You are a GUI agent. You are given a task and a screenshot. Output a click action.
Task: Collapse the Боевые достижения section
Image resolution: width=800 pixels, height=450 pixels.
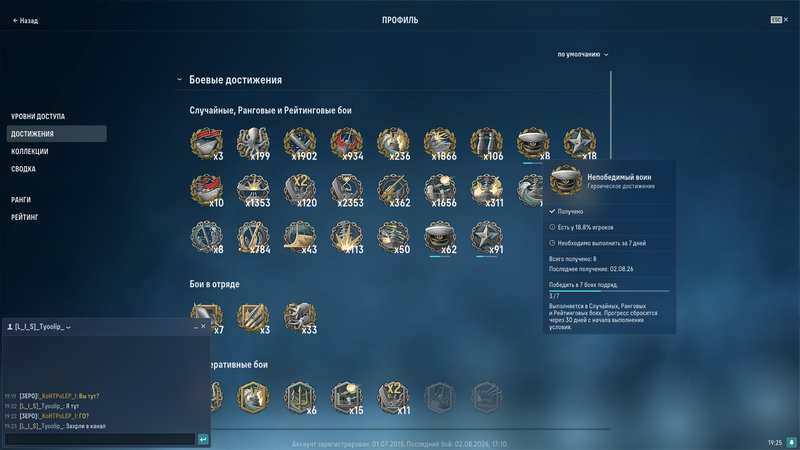click(x=179, y=80)
